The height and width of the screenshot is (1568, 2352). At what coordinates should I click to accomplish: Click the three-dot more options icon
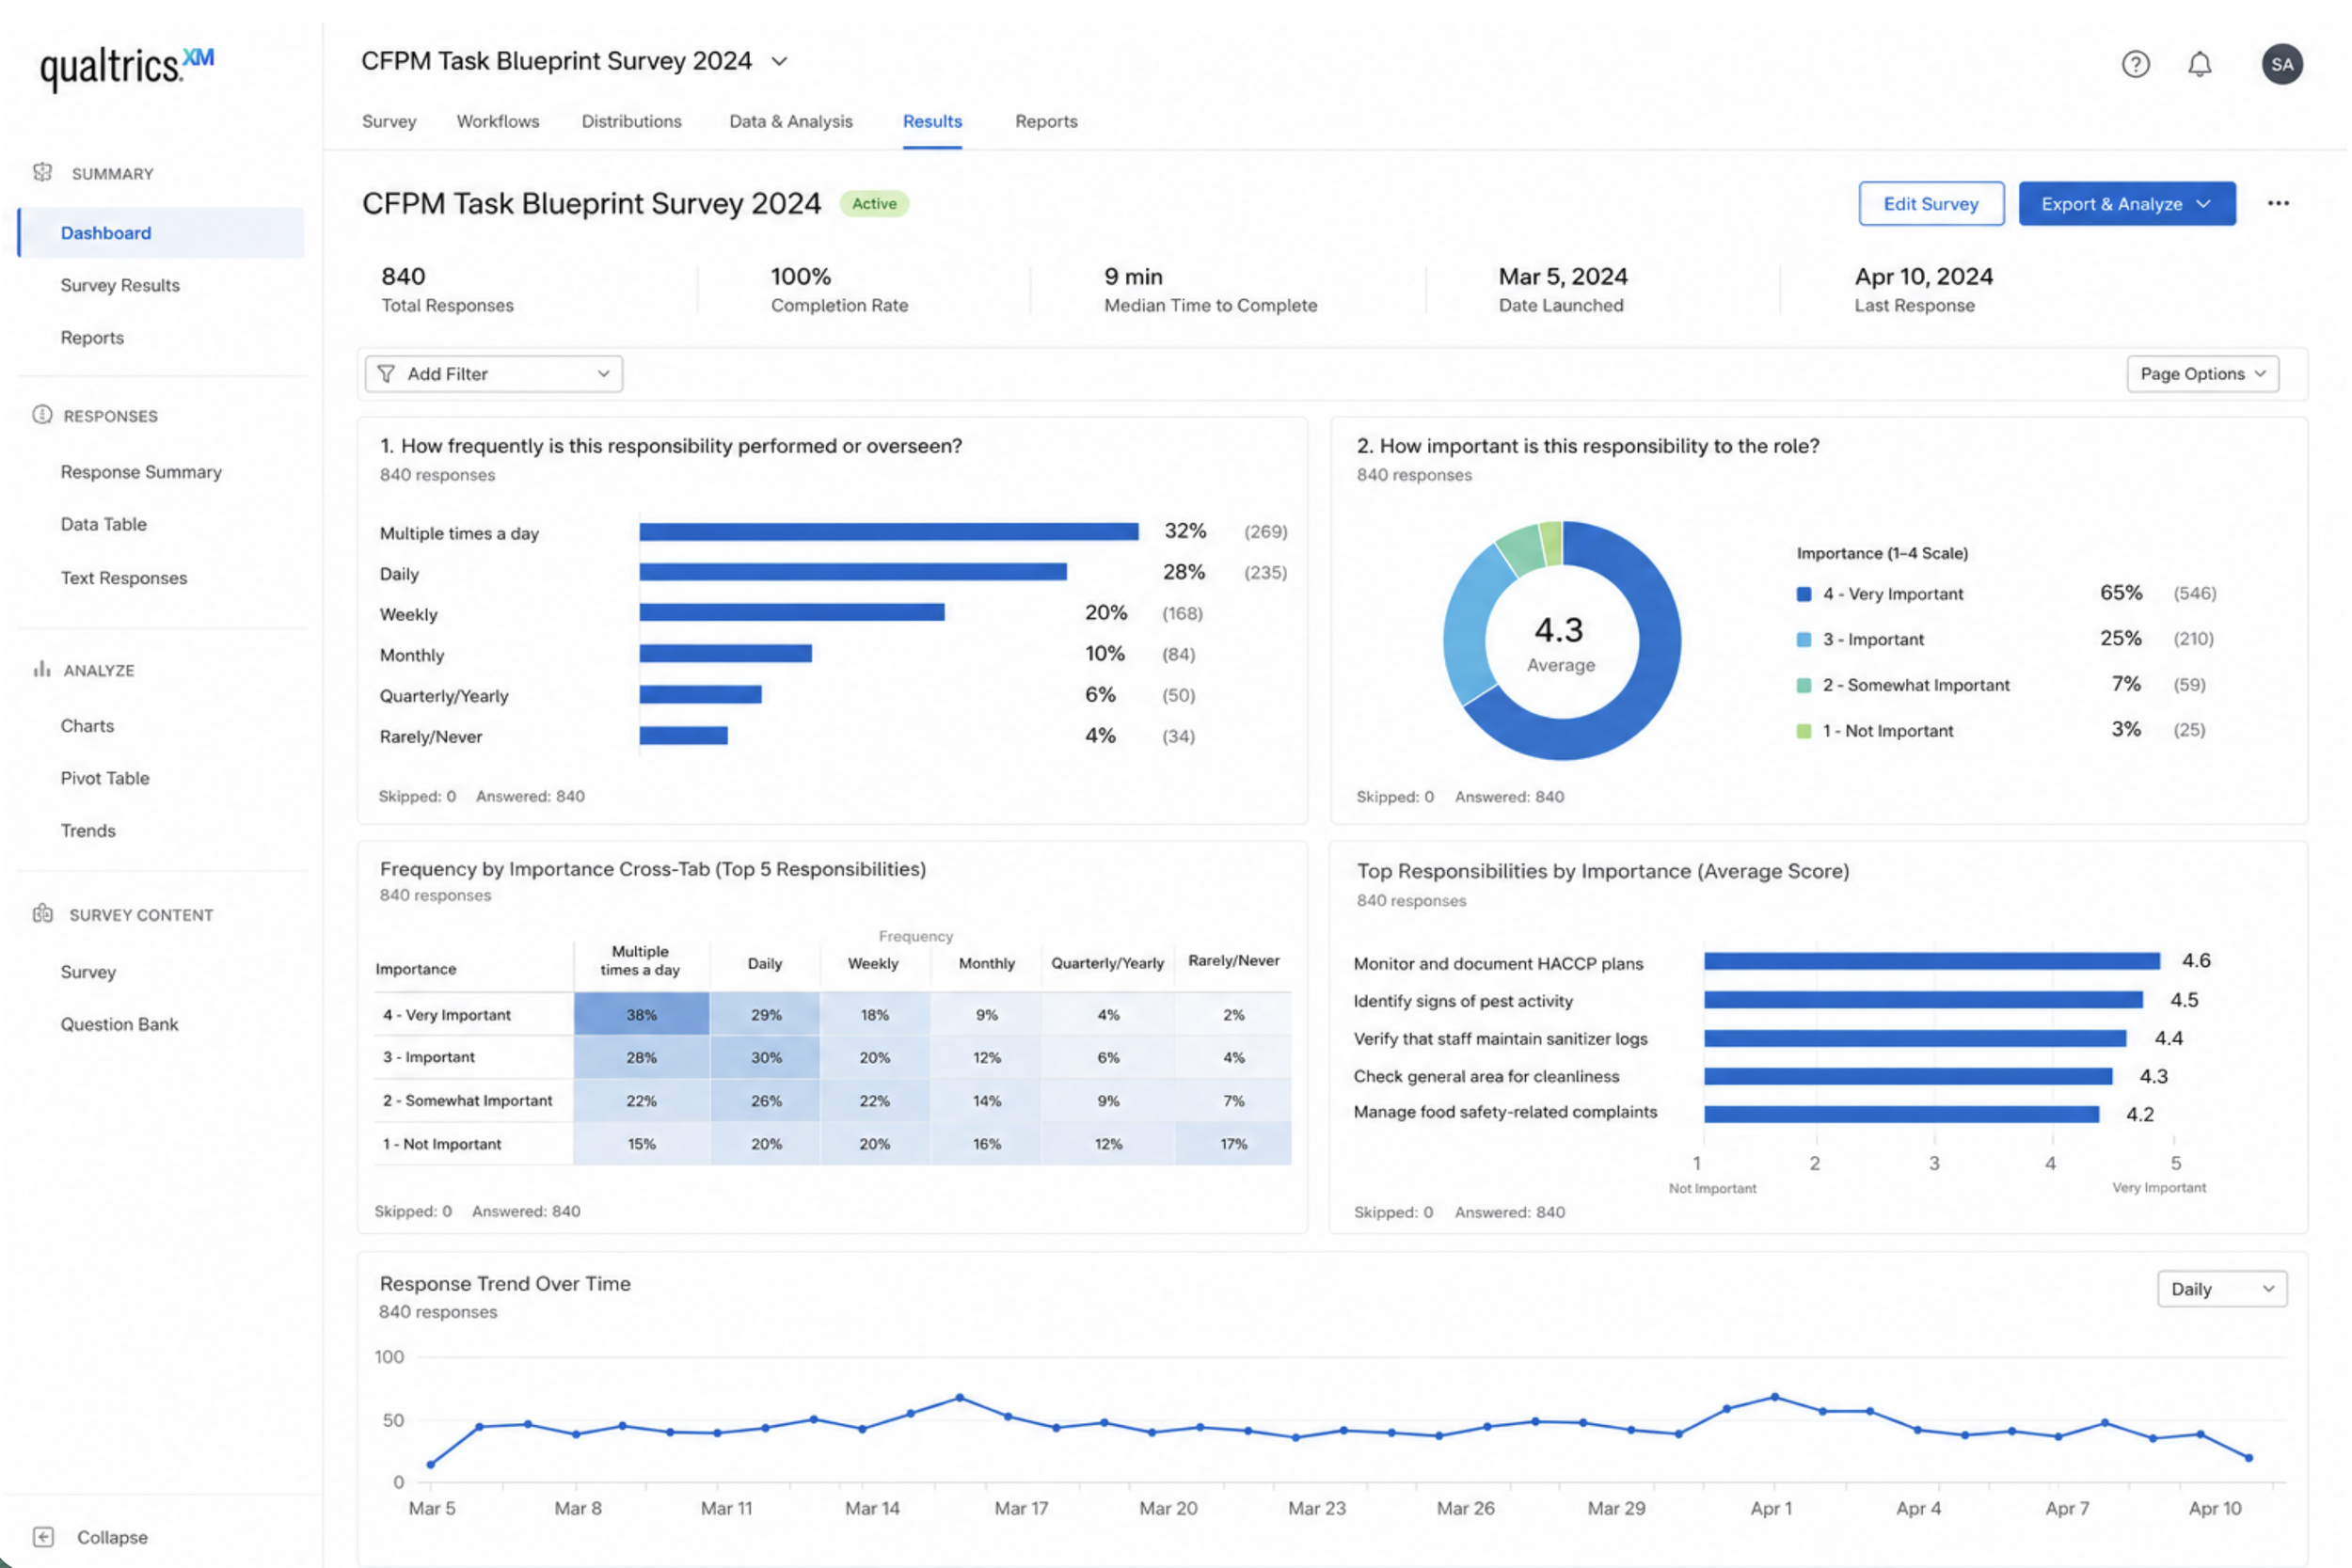(2277, 203)
